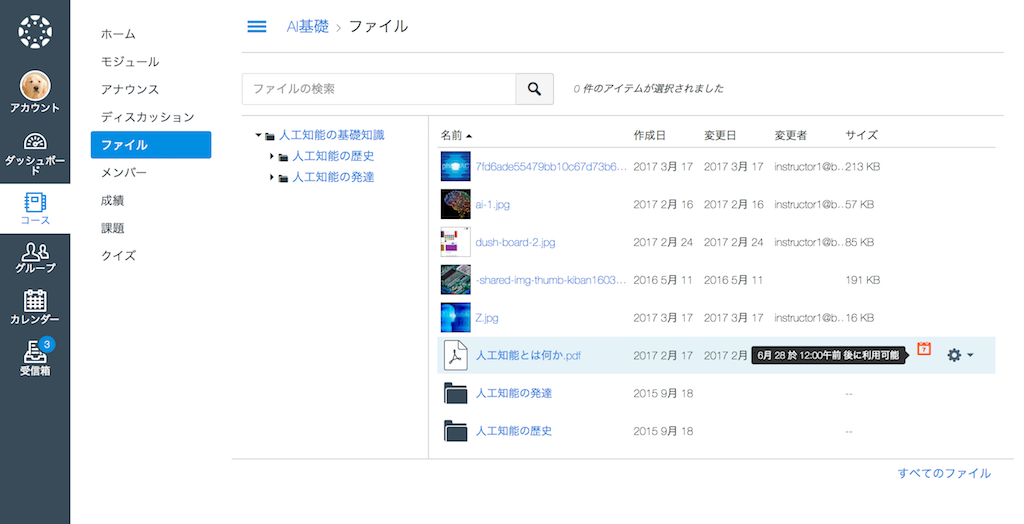Sort by 変更日 column header

[720, 135]
